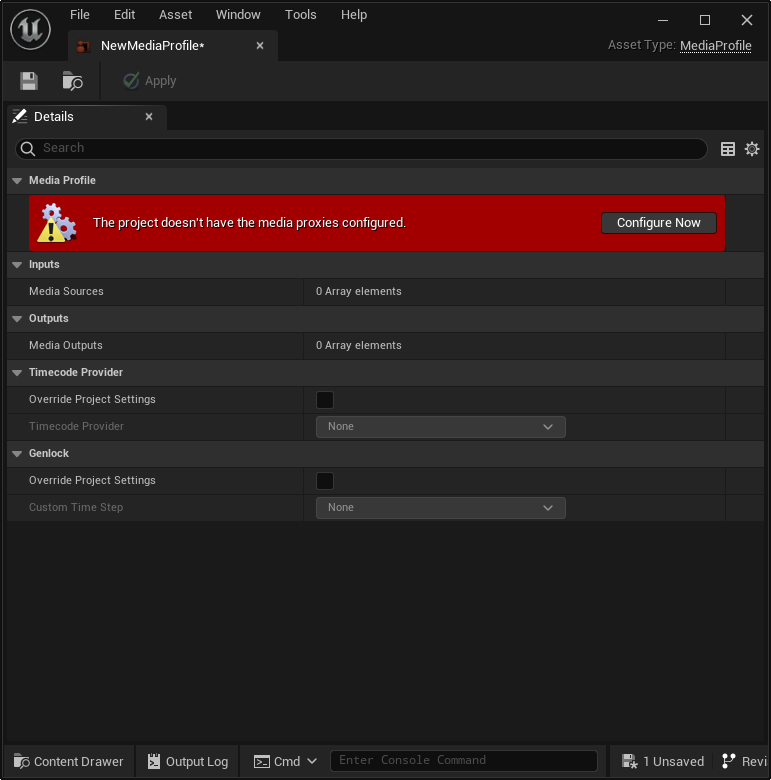Focus the Details search field
The width and height of the screenshot is (771, 780).
click(x=361, y=148)
